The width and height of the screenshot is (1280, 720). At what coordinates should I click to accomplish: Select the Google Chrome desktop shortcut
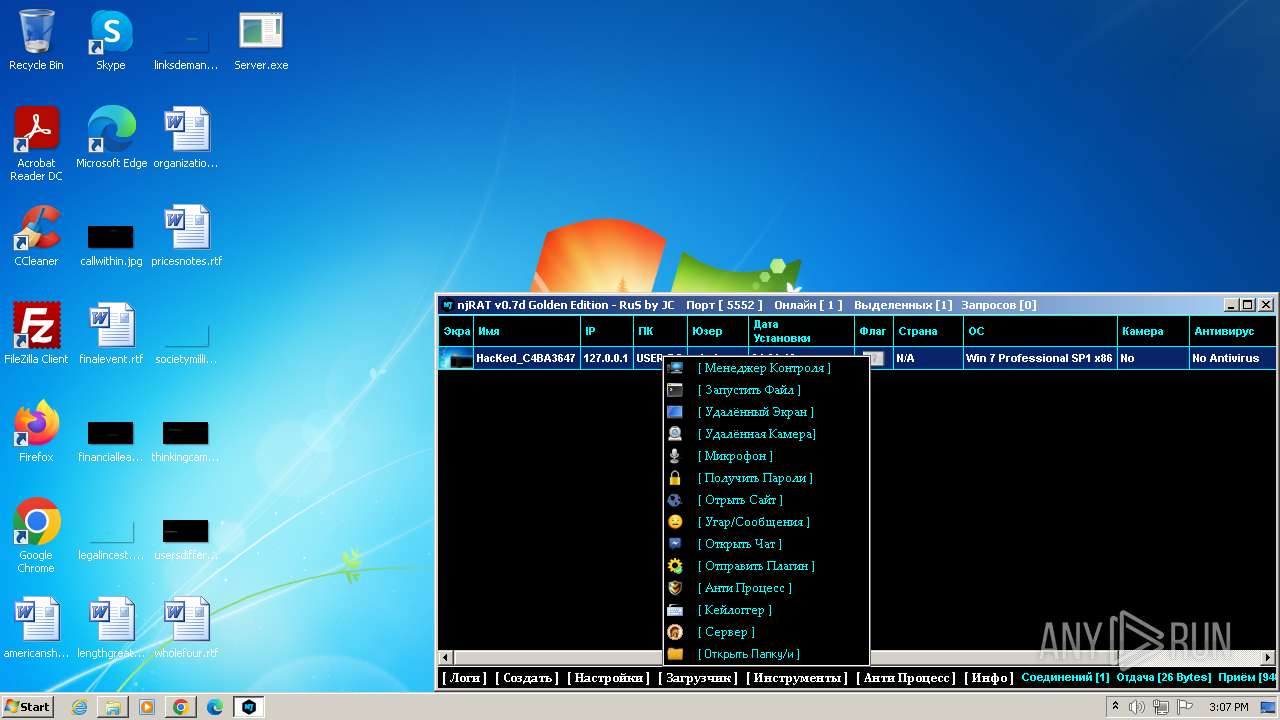36,536
